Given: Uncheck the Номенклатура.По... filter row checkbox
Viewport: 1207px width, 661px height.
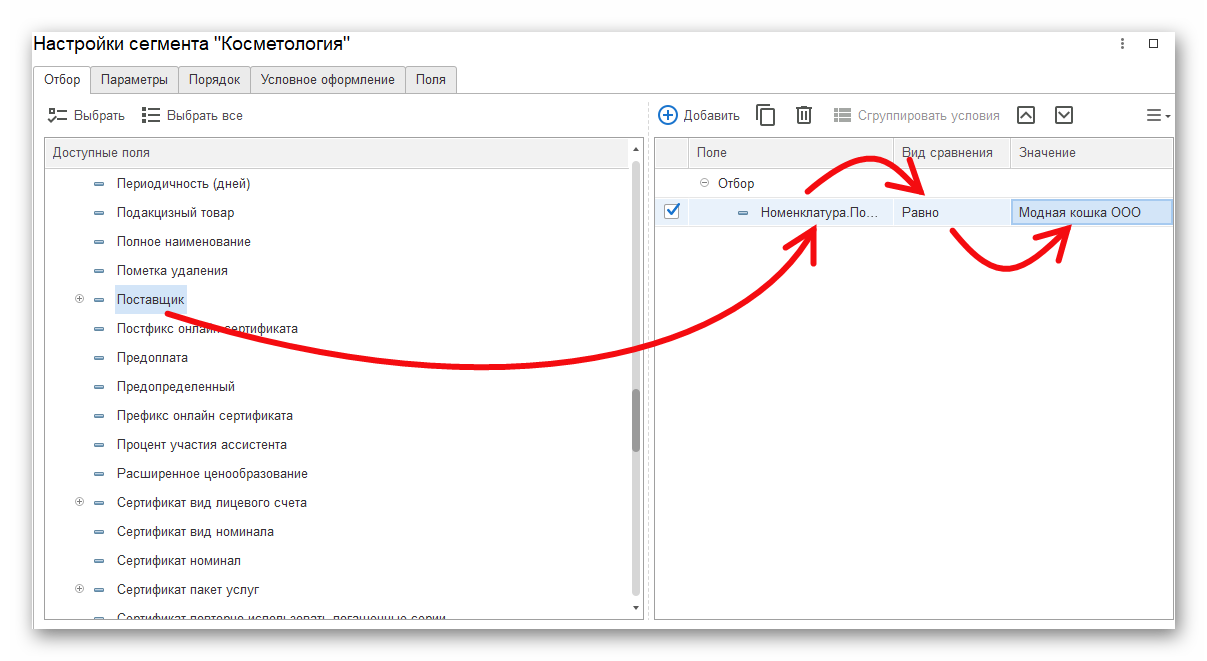Looking at the screenshot, I should pos(672,211).
